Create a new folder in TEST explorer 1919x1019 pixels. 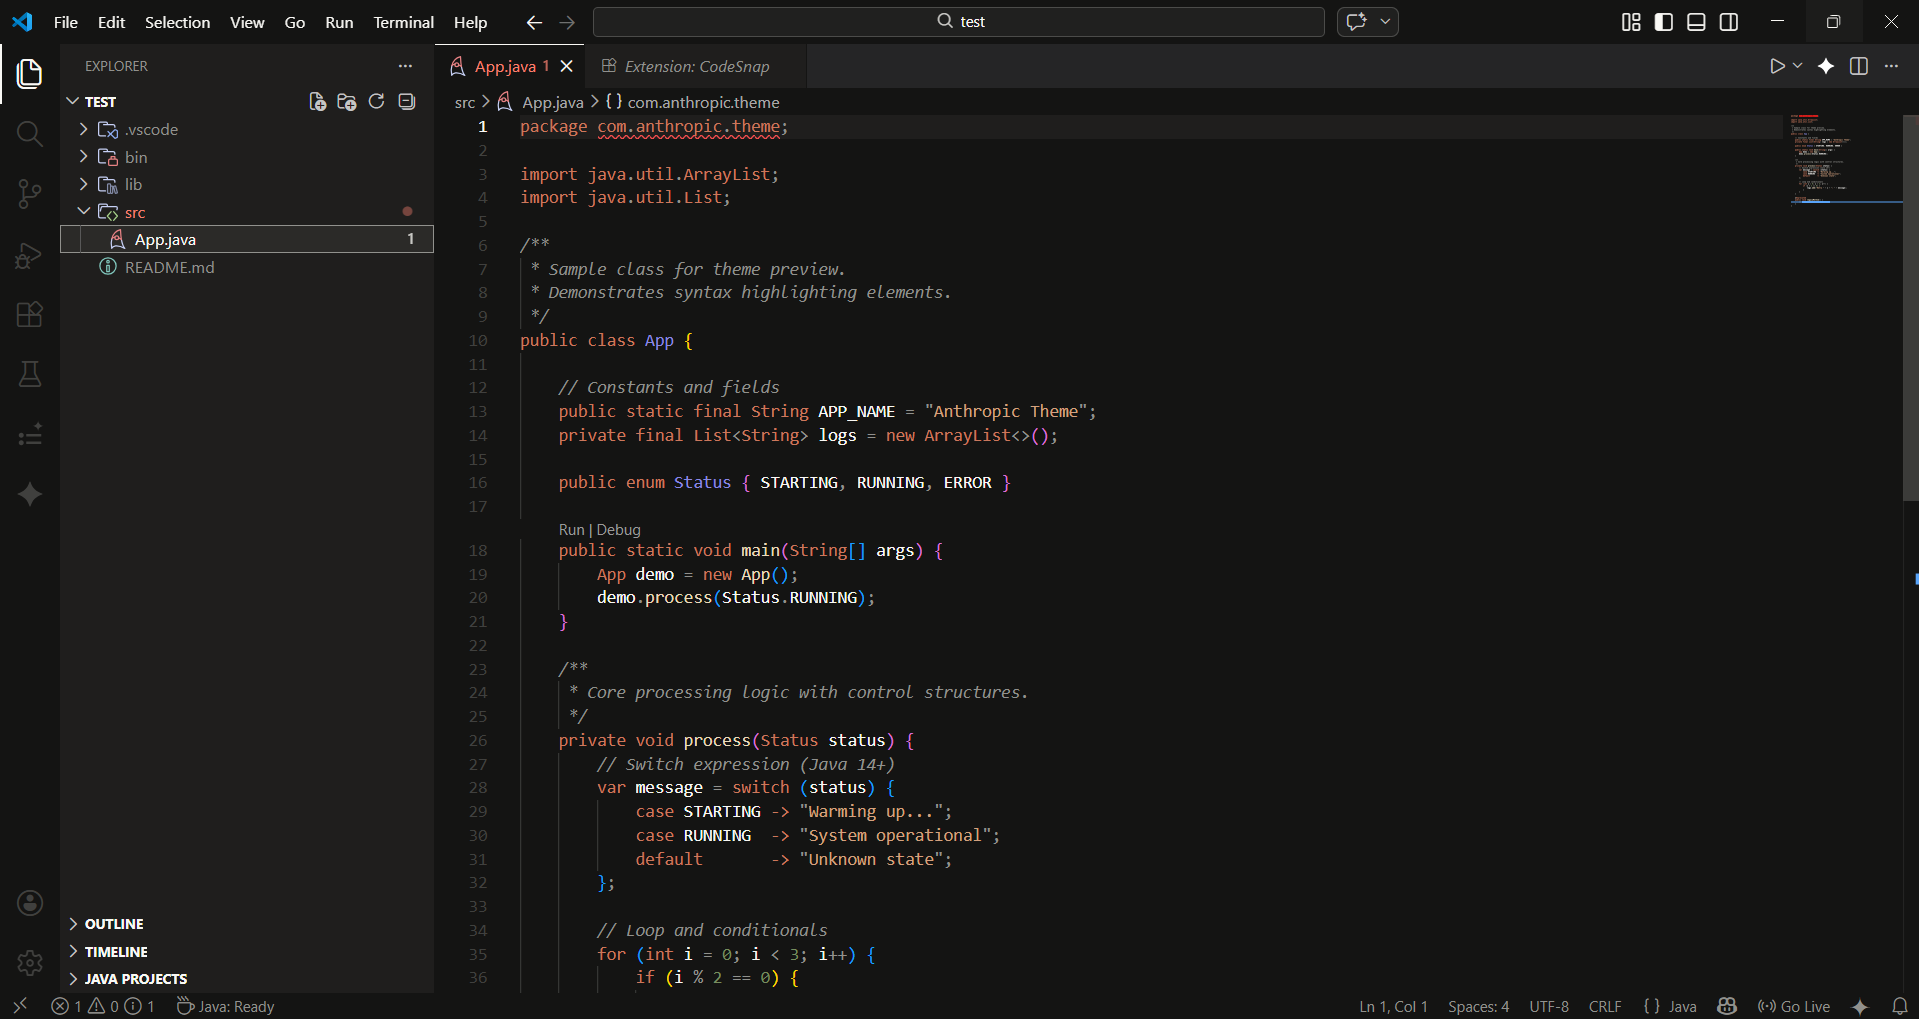coord(347,101)
